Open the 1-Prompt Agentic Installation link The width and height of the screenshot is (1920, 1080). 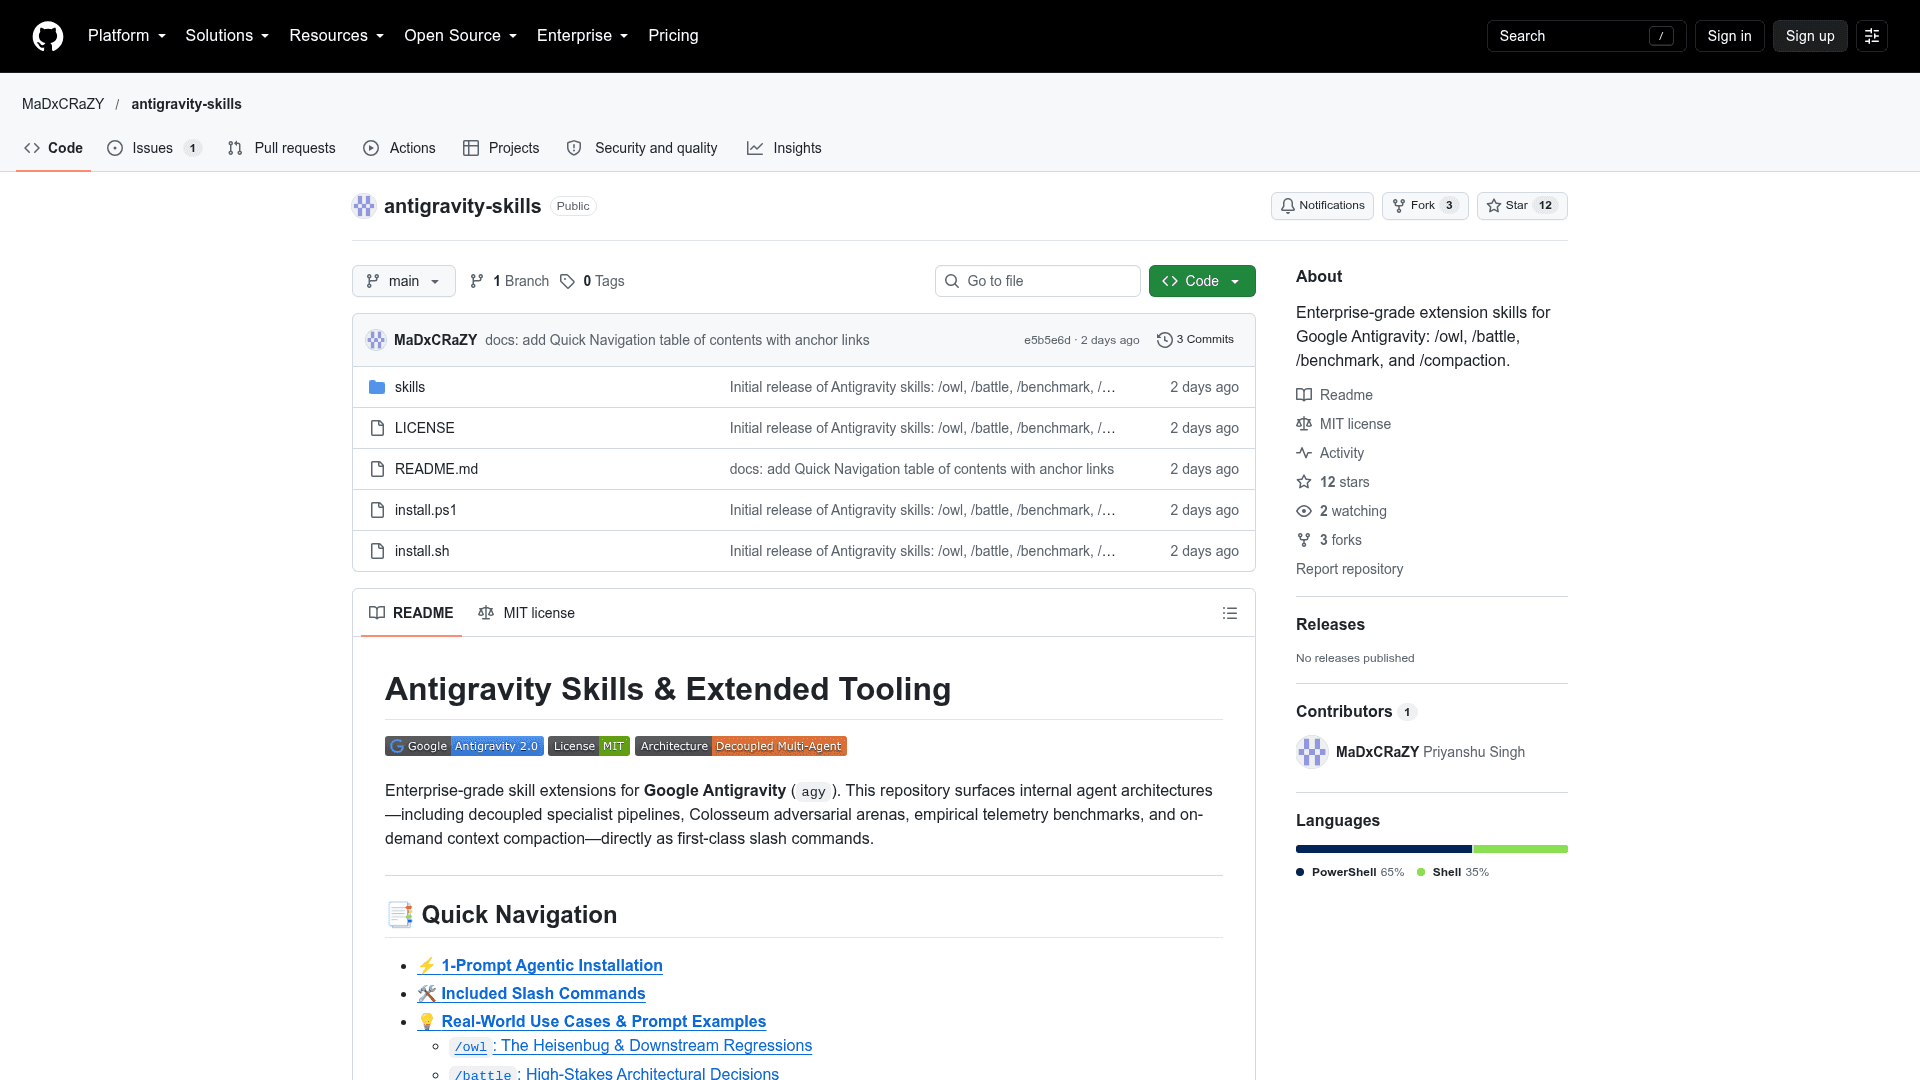point(540,965)
